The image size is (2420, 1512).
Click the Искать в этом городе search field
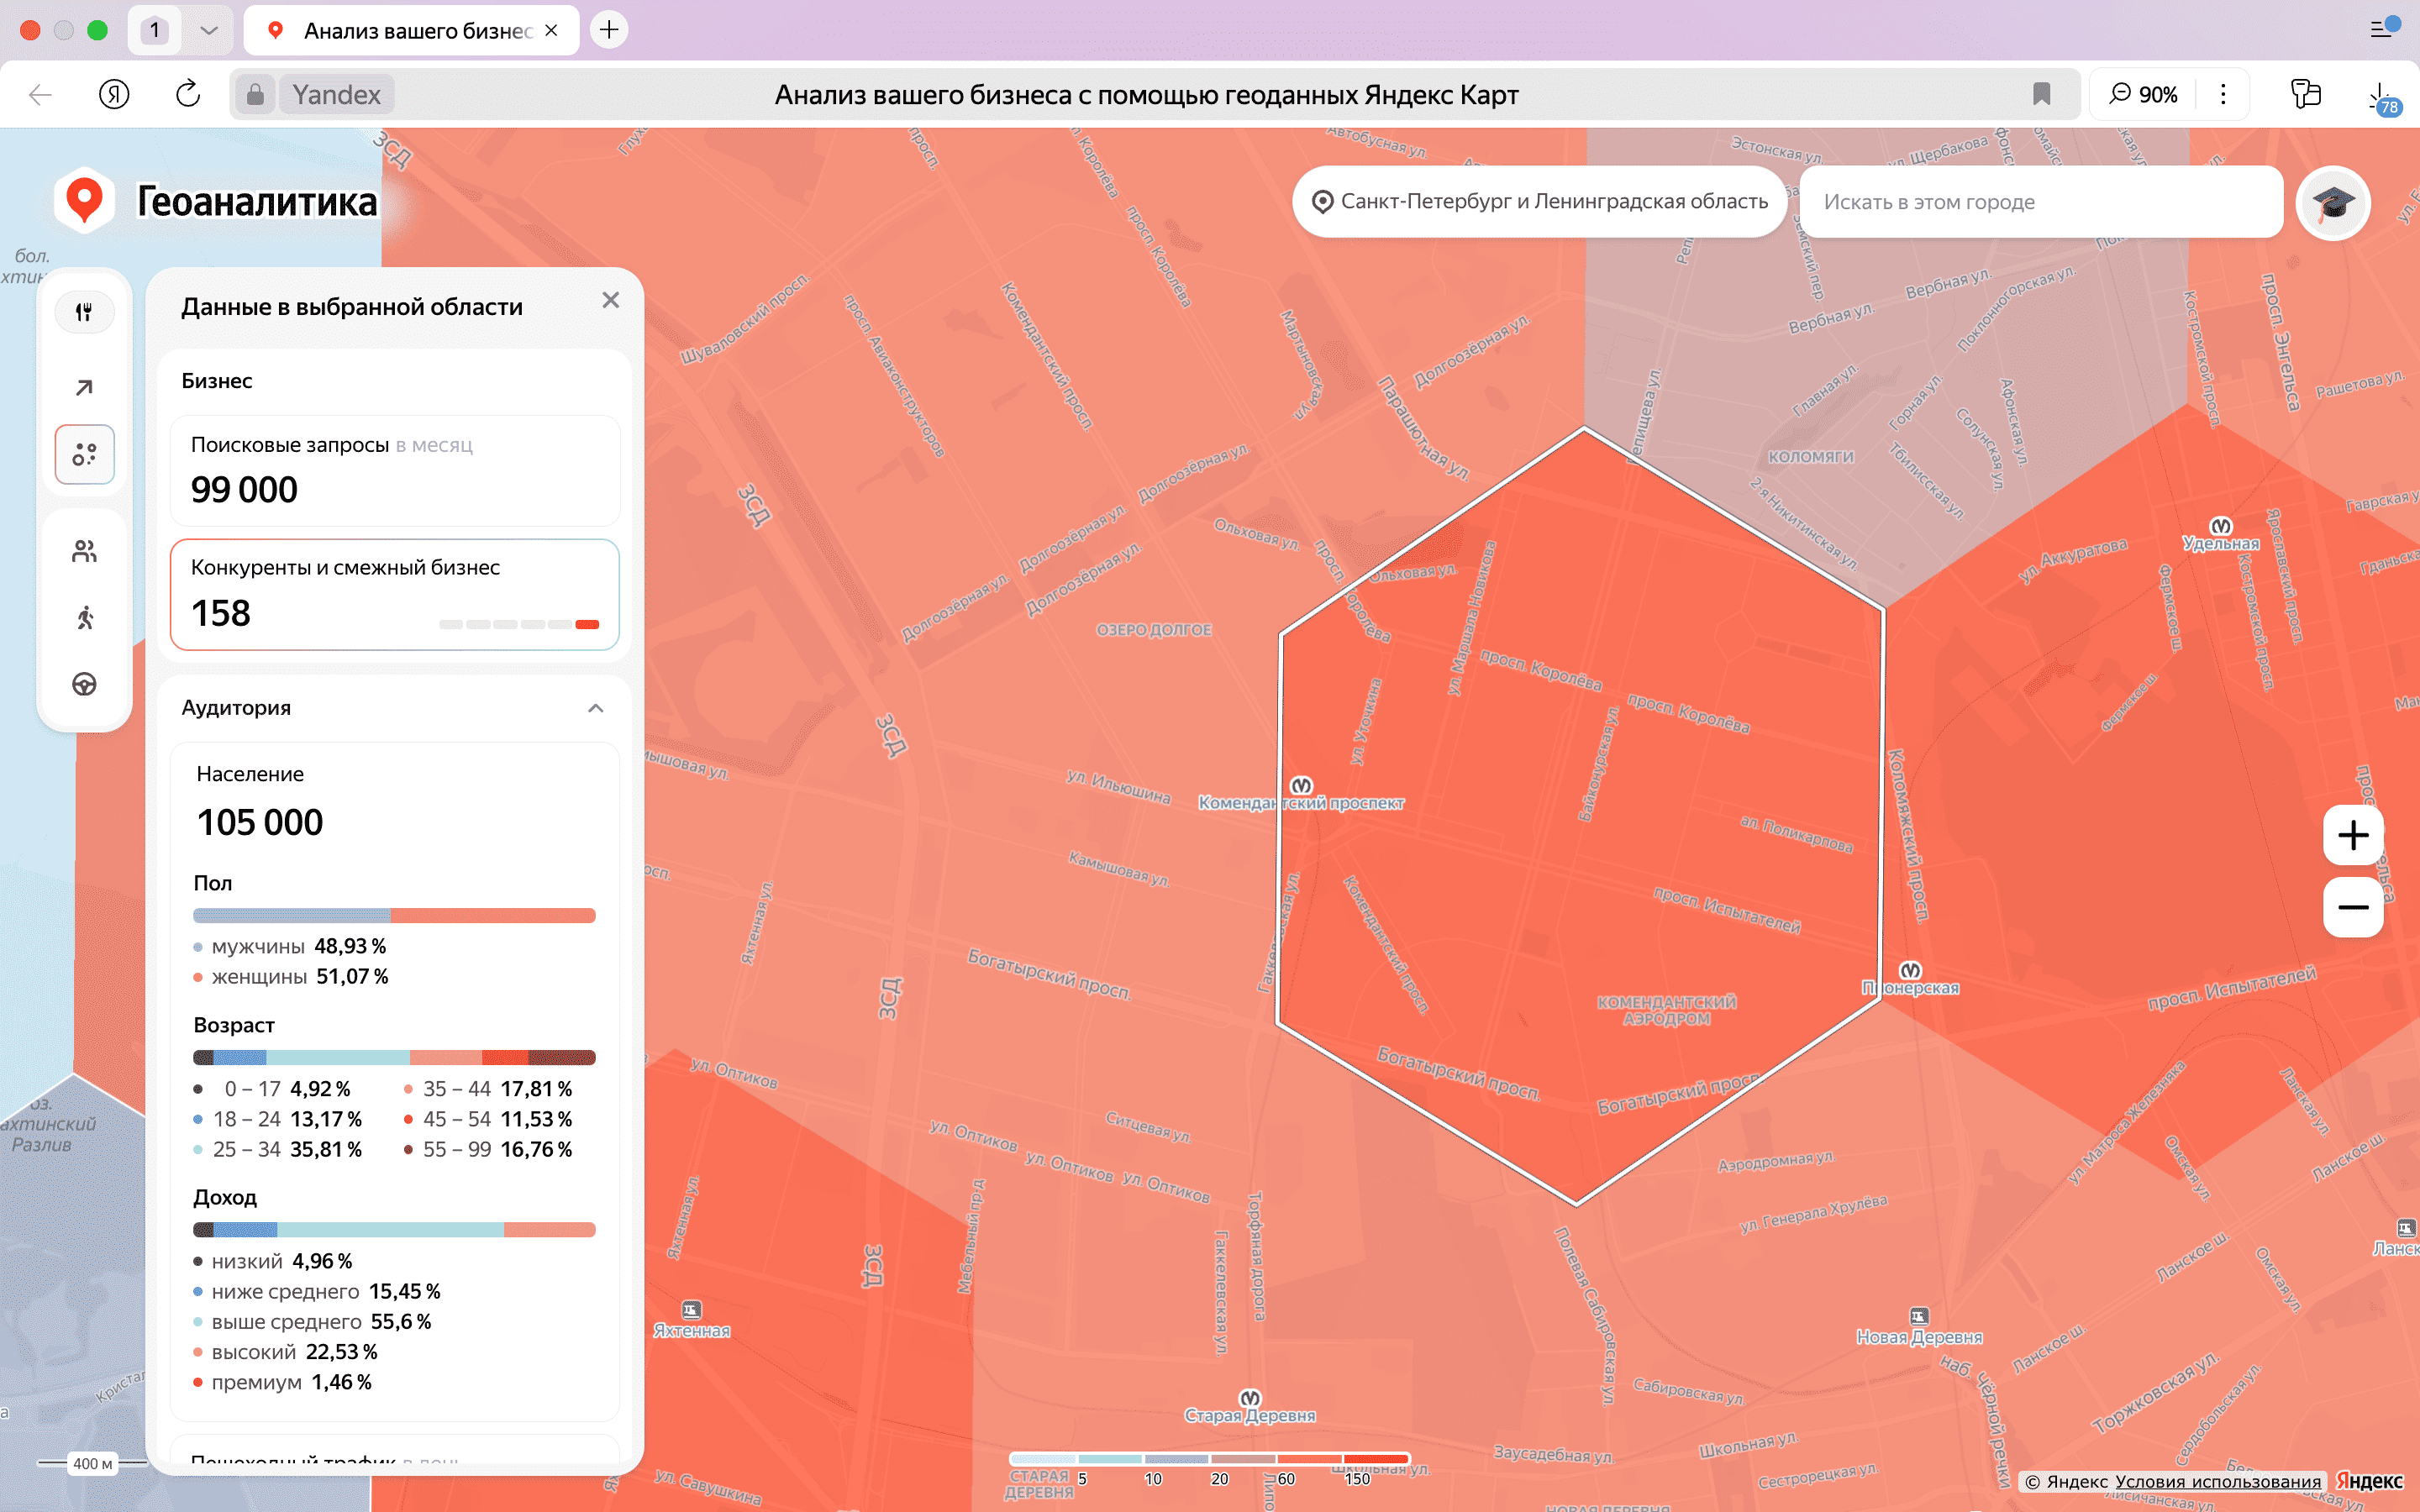2040,202
